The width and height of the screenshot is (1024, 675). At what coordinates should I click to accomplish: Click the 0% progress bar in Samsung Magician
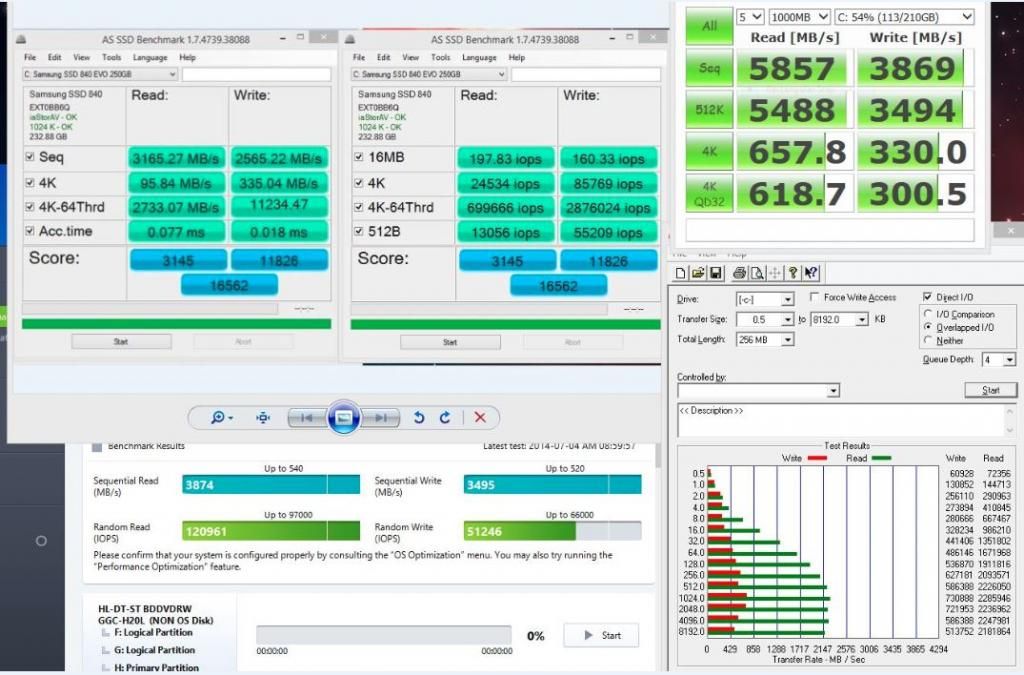[384, 635]
